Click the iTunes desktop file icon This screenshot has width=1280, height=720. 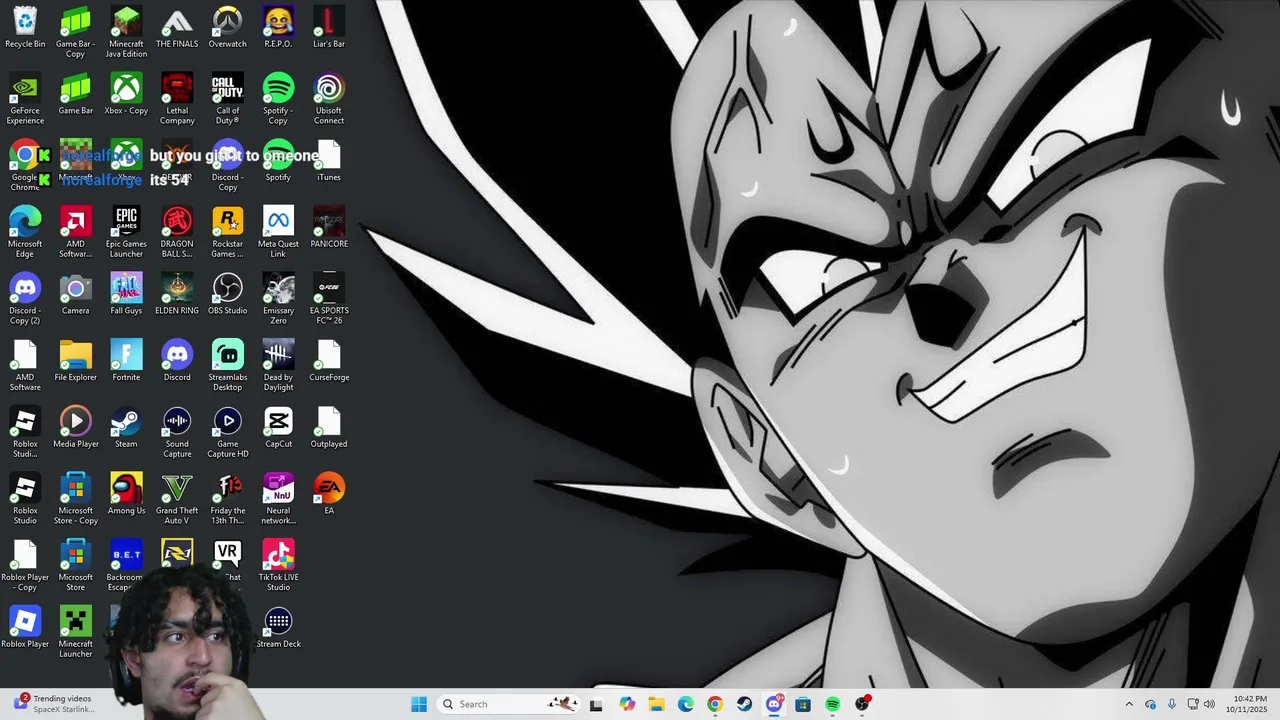pyautogui.click(x=329, y=161)
